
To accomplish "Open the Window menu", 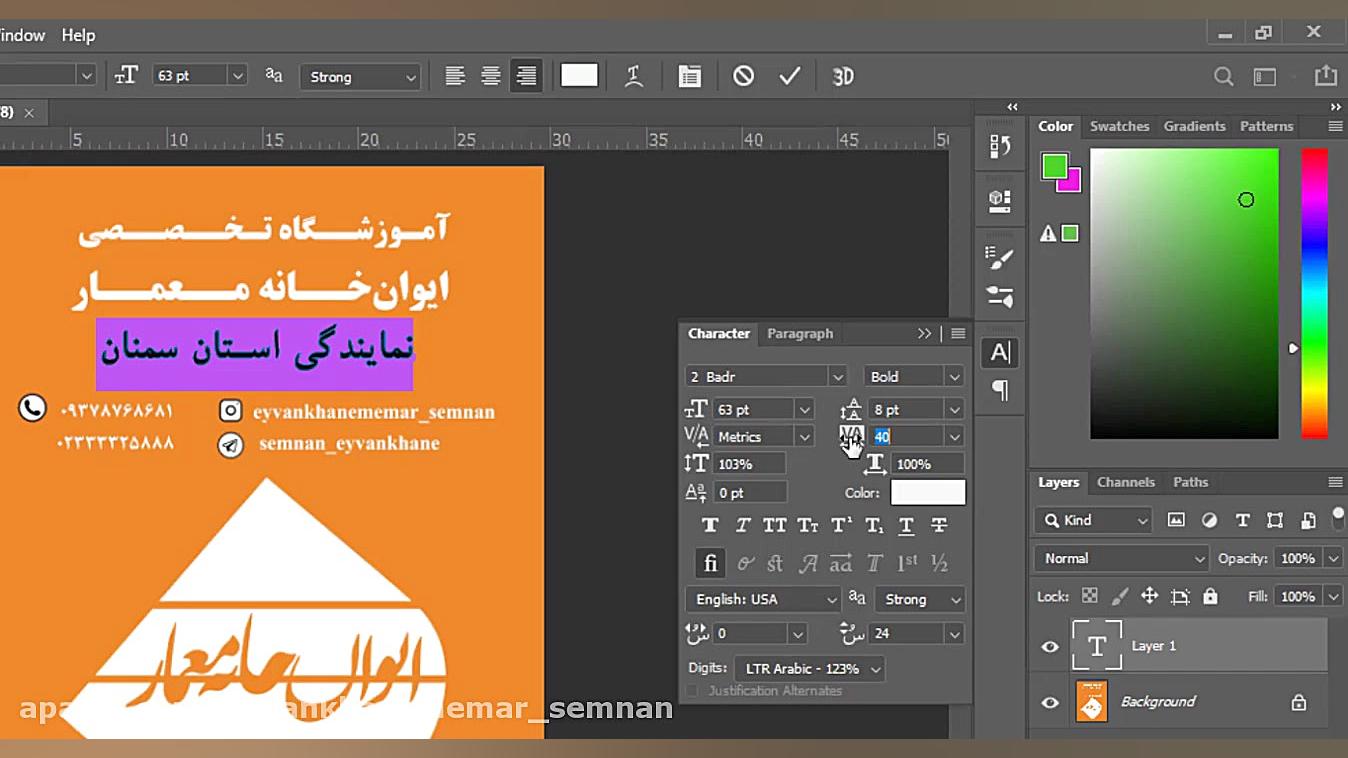I will tap(22, 34).
